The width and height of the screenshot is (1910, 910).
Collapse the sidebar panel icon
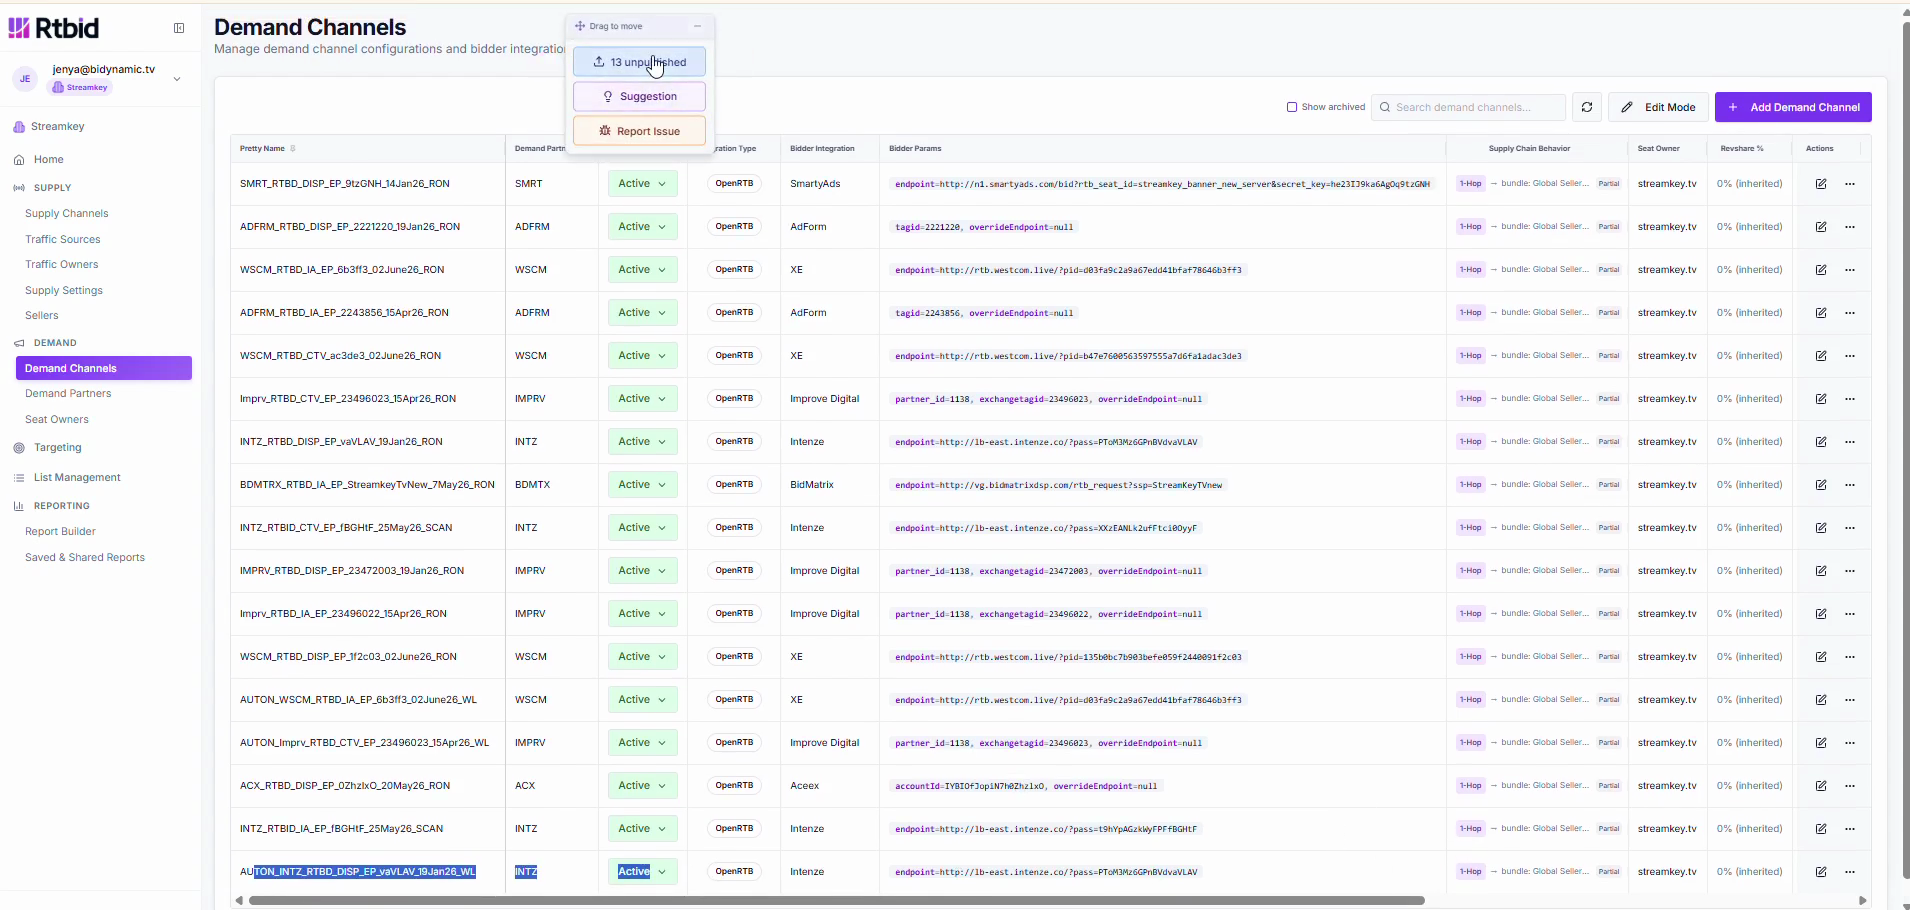tap(179, 28)
